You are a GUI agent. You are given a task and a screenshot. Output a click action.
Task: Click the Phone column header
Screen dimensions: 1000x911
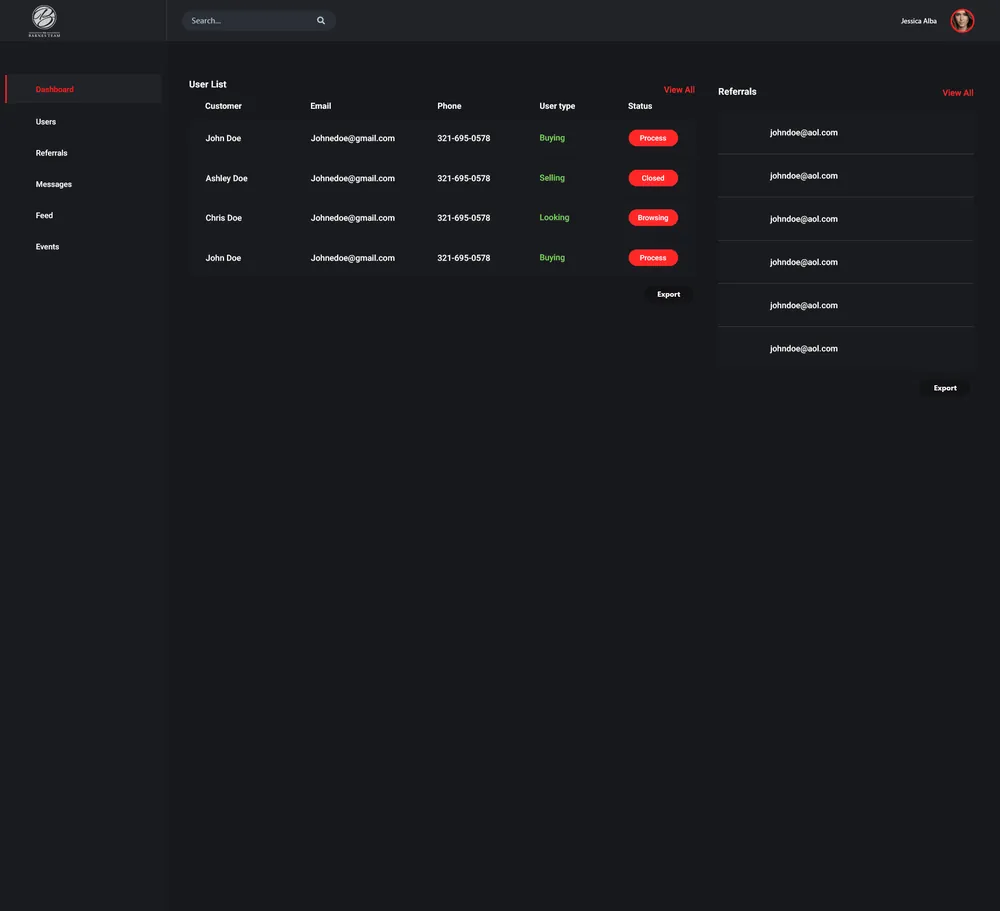tap(449, 106)
